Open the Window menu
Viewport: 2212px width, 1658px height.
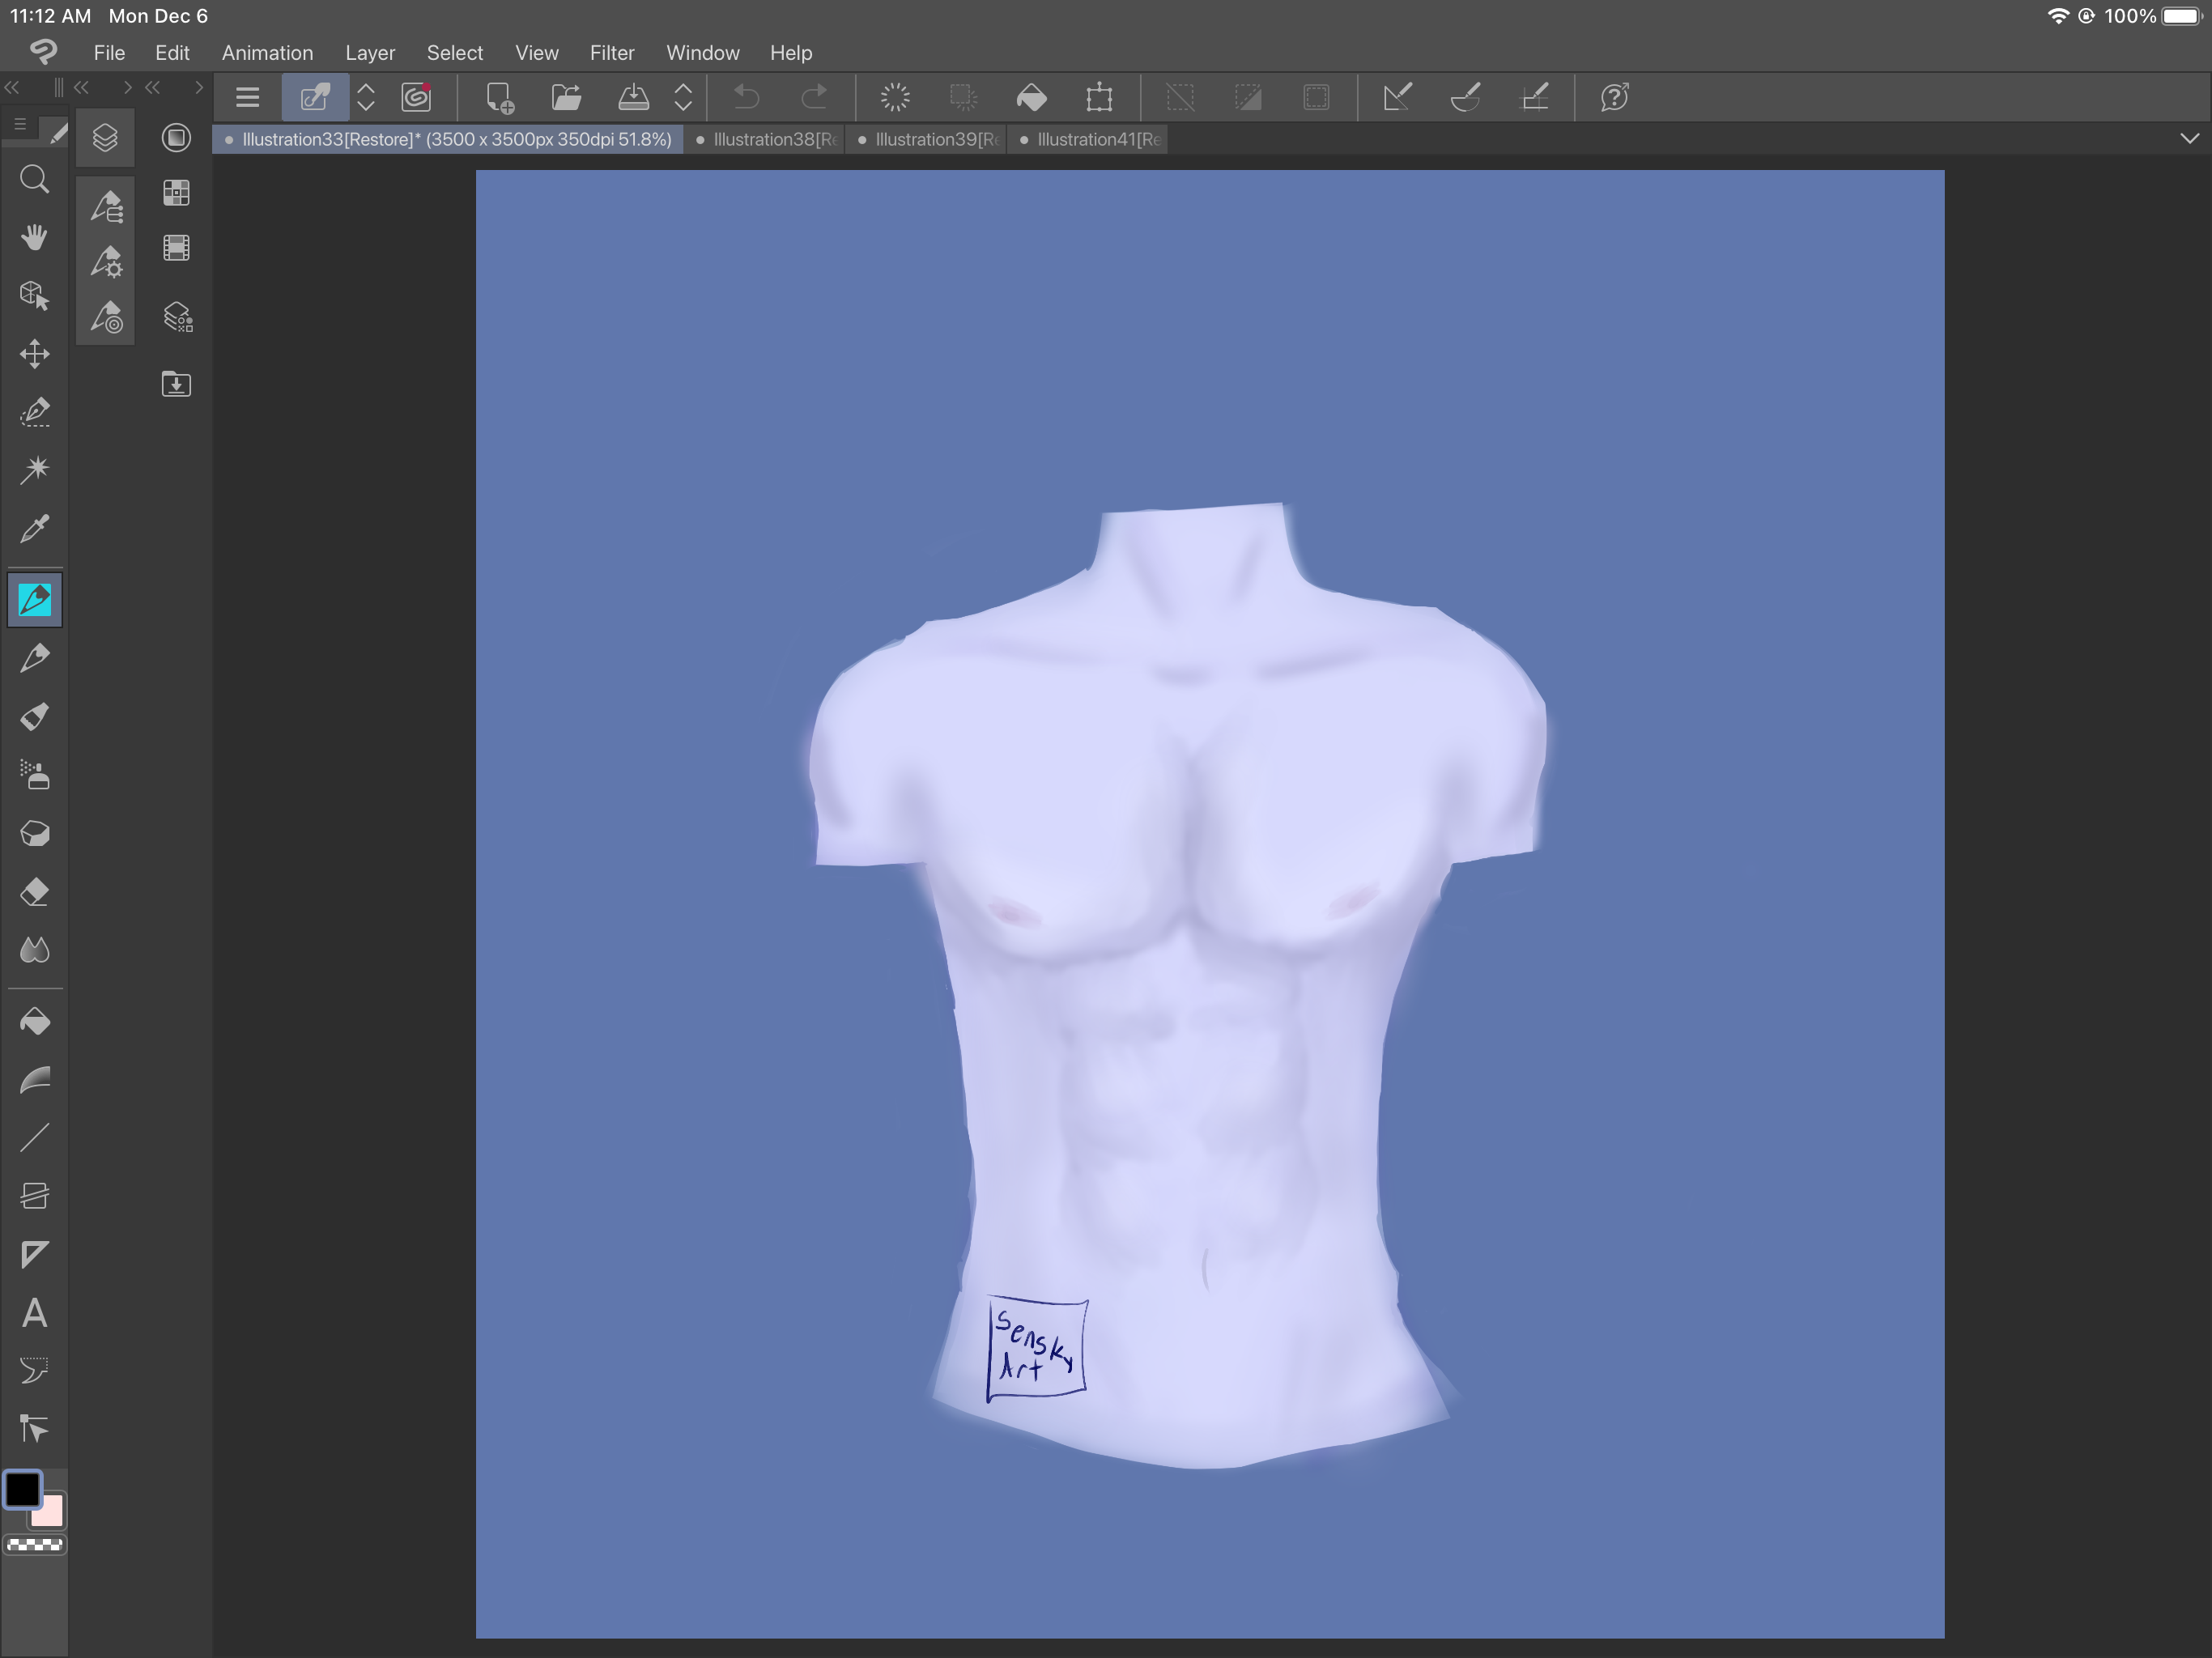(x=703, y=53)
